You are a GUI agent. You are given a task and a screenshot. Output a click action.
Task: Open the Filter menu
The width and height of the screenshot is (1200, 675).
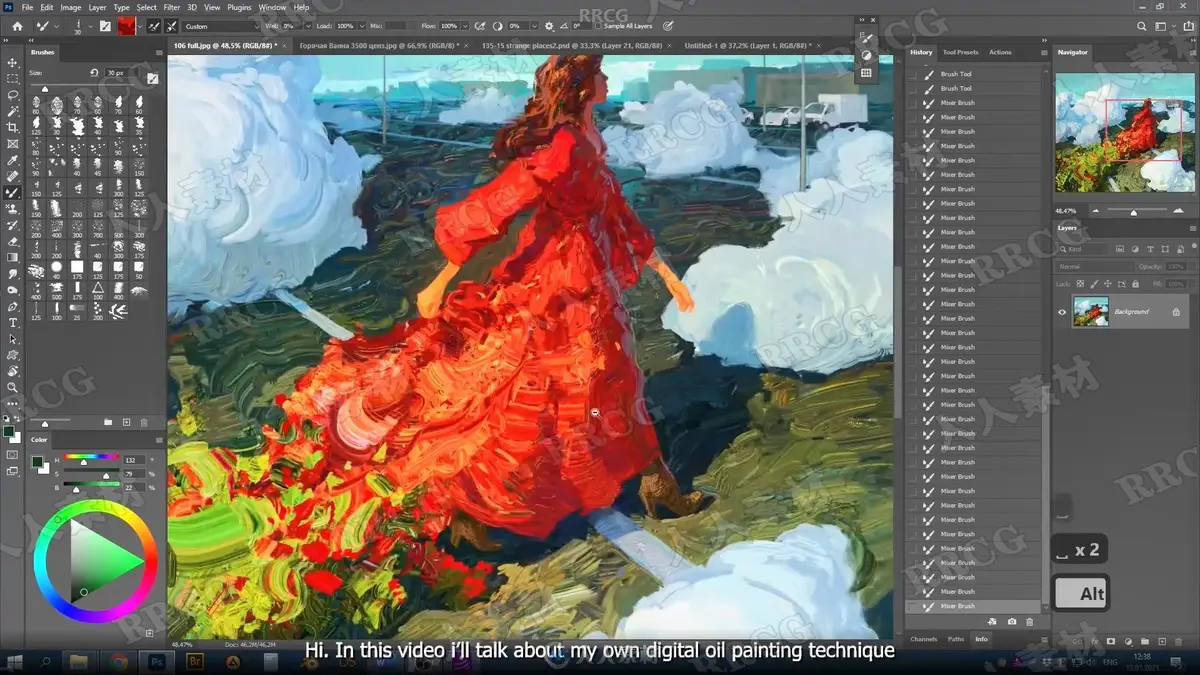click(x=172, y=7)
